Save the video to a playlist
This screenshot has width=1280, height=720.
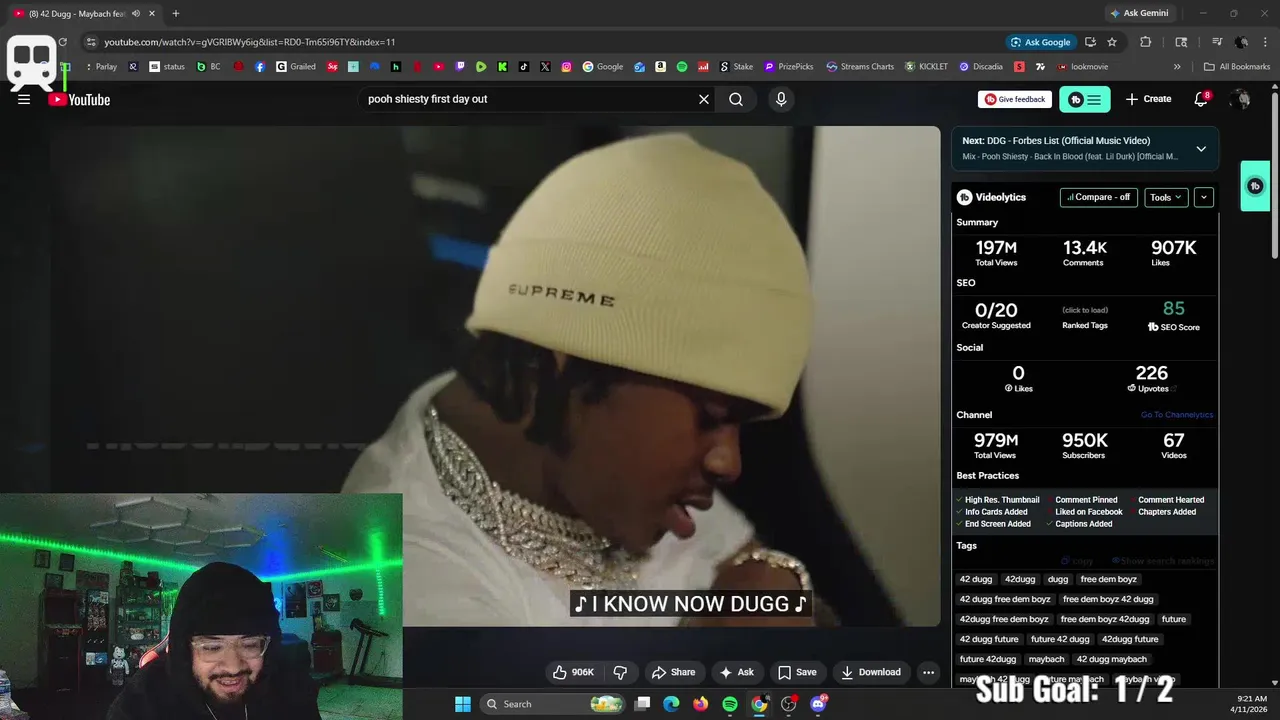(x=797, y=672)
